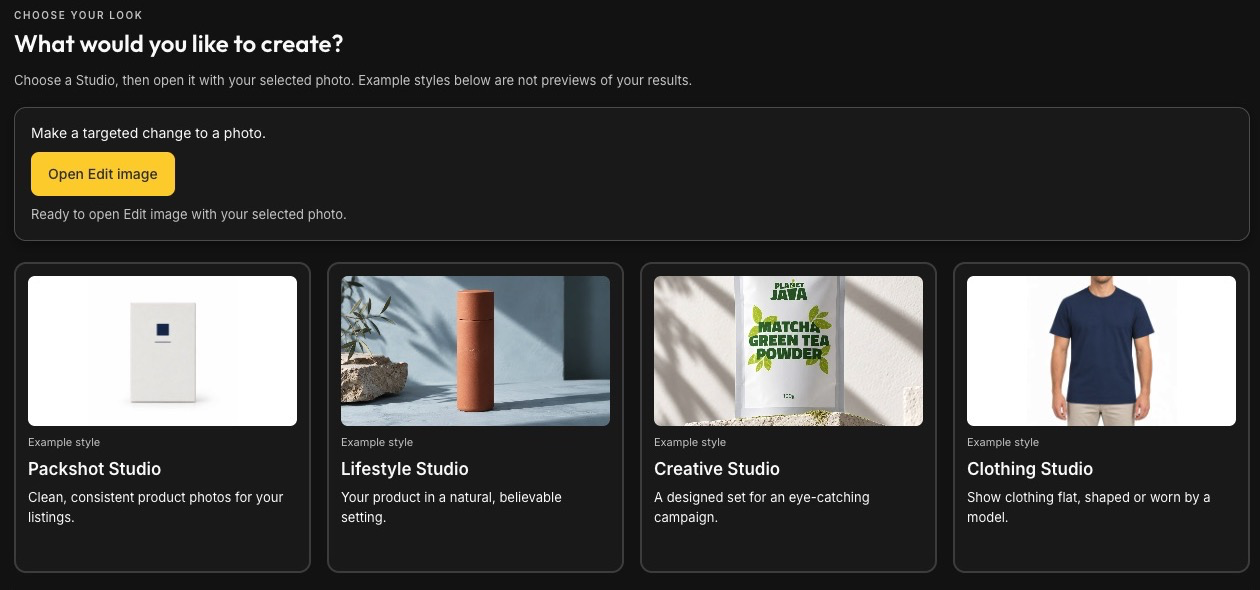
Task: Click the 'CHOOSE YOUR LOOK' label
Action: [78, 15]
